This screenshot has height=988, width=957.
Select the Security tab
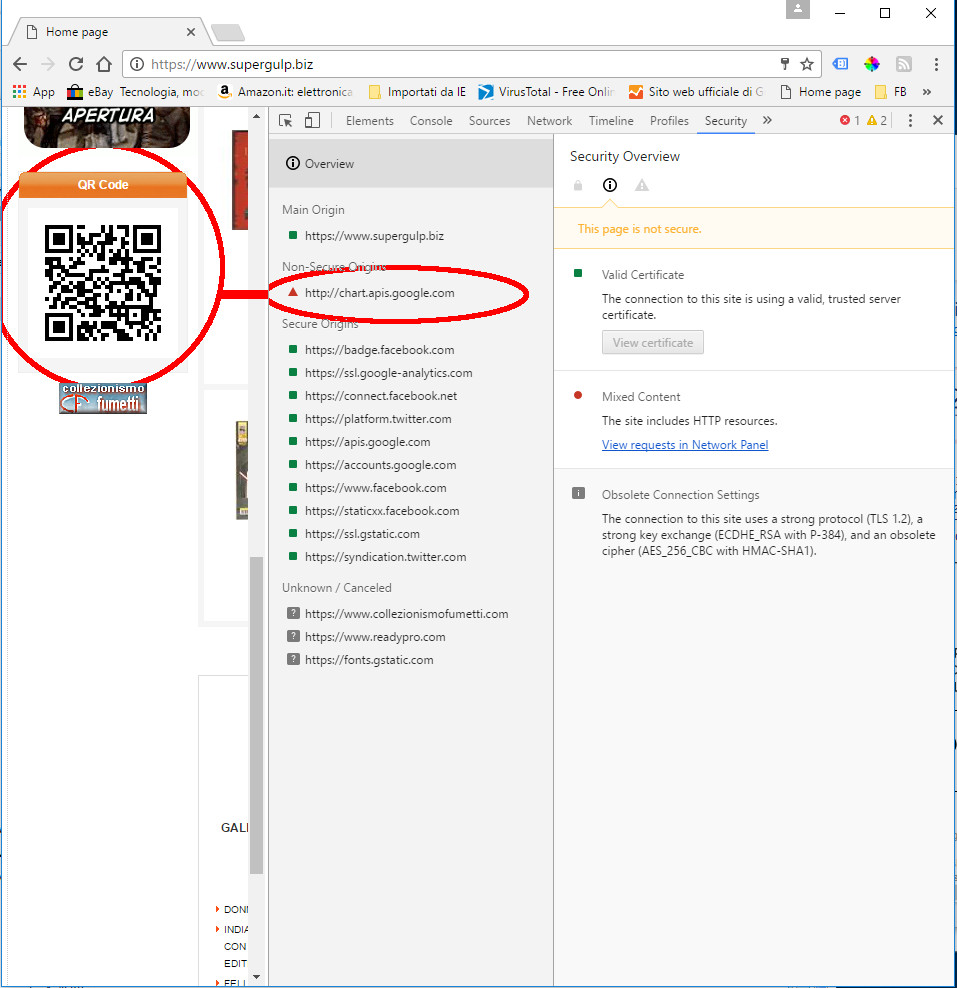tap(726, 121)
